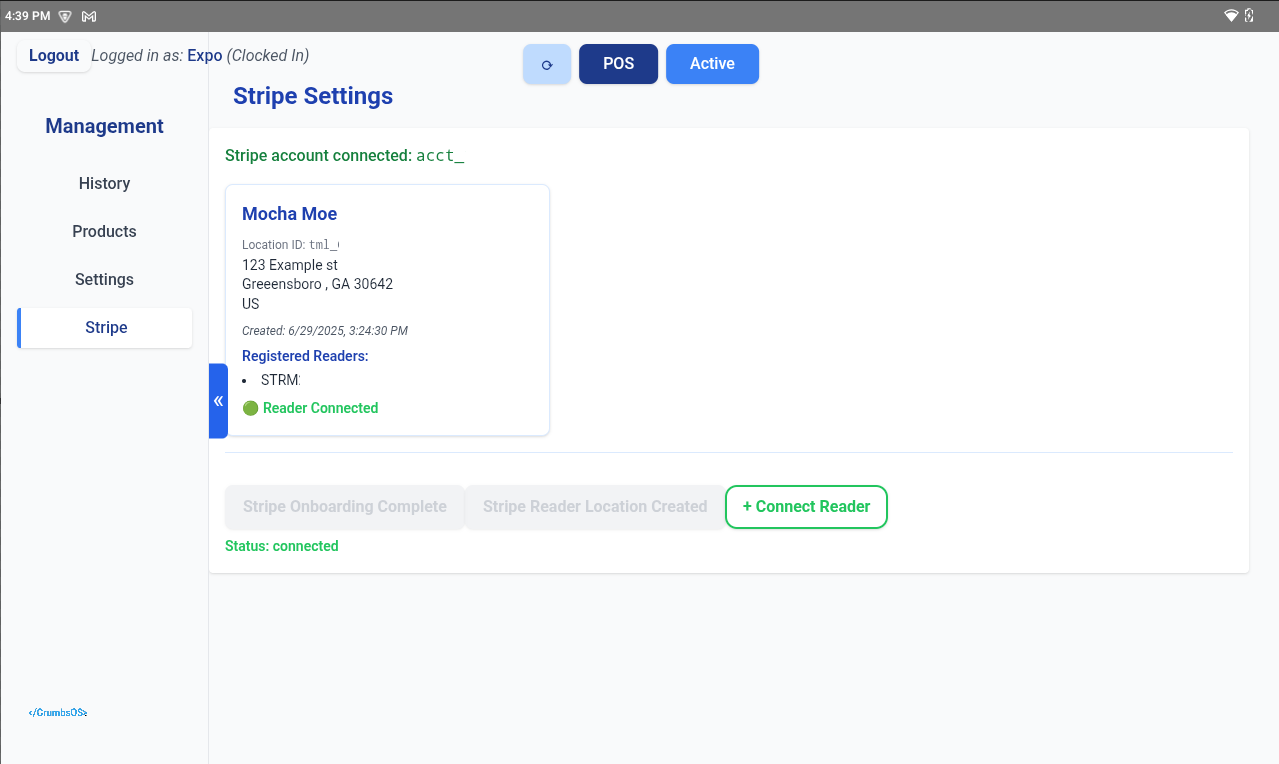Click the Active button
Screen dimensions: 1279x764
[712, 64]
